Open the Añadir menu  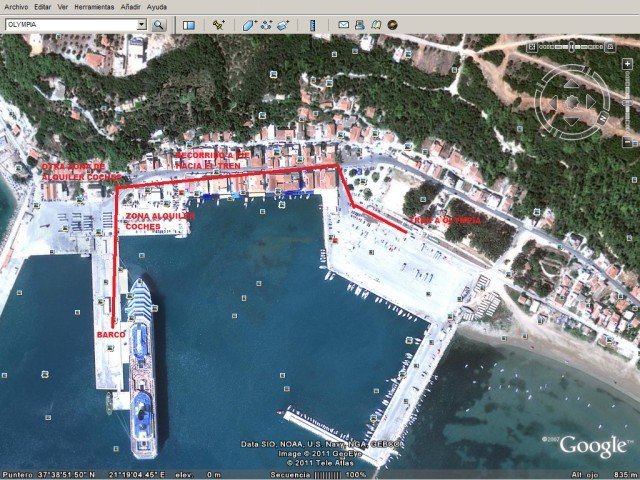[x=130, y=7]
